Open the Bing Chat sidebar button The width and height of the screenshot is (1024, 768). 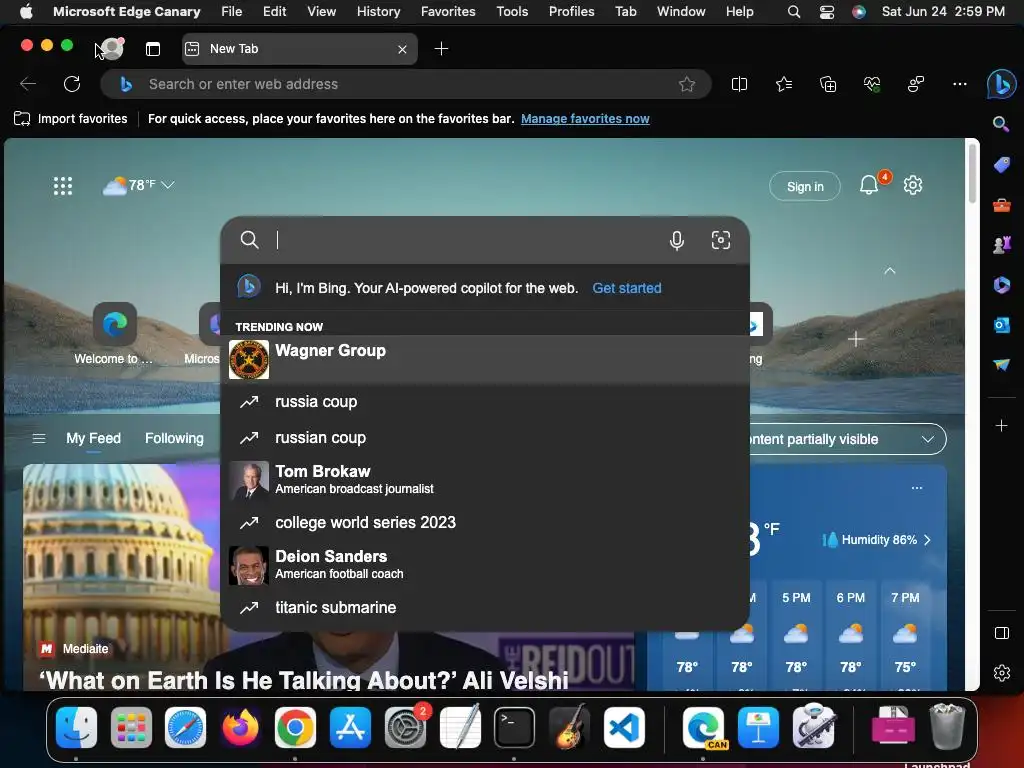(1001, 84)
